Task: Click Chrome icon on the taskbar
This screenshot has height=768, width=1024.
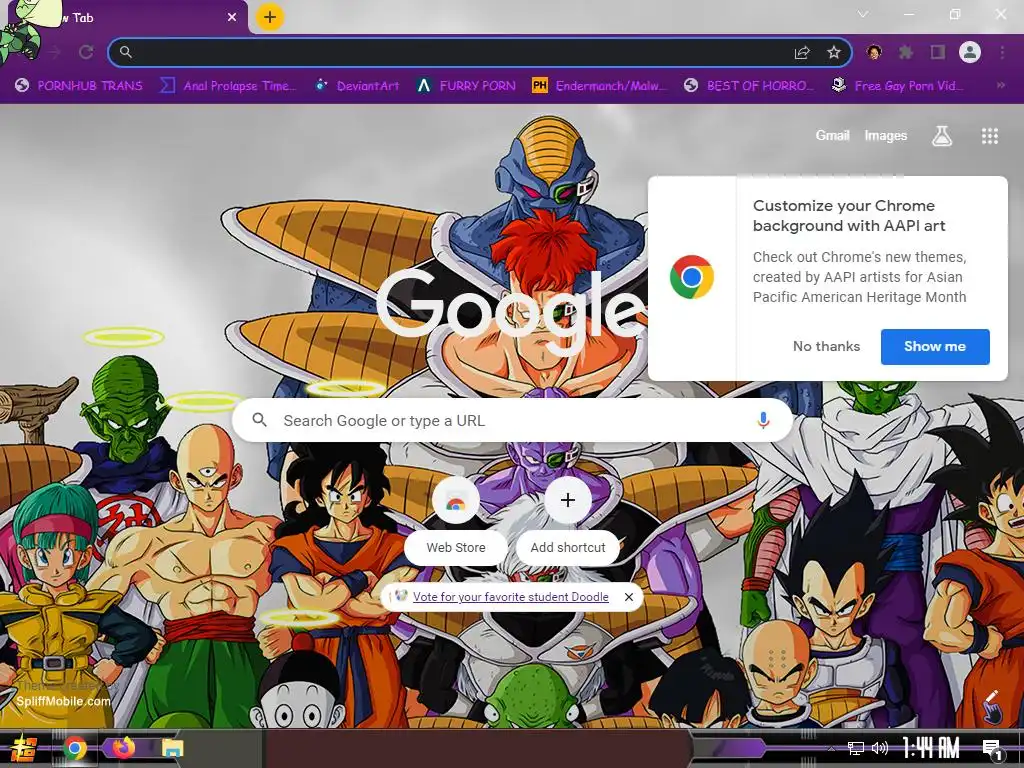Action: (x=75, y=748)
